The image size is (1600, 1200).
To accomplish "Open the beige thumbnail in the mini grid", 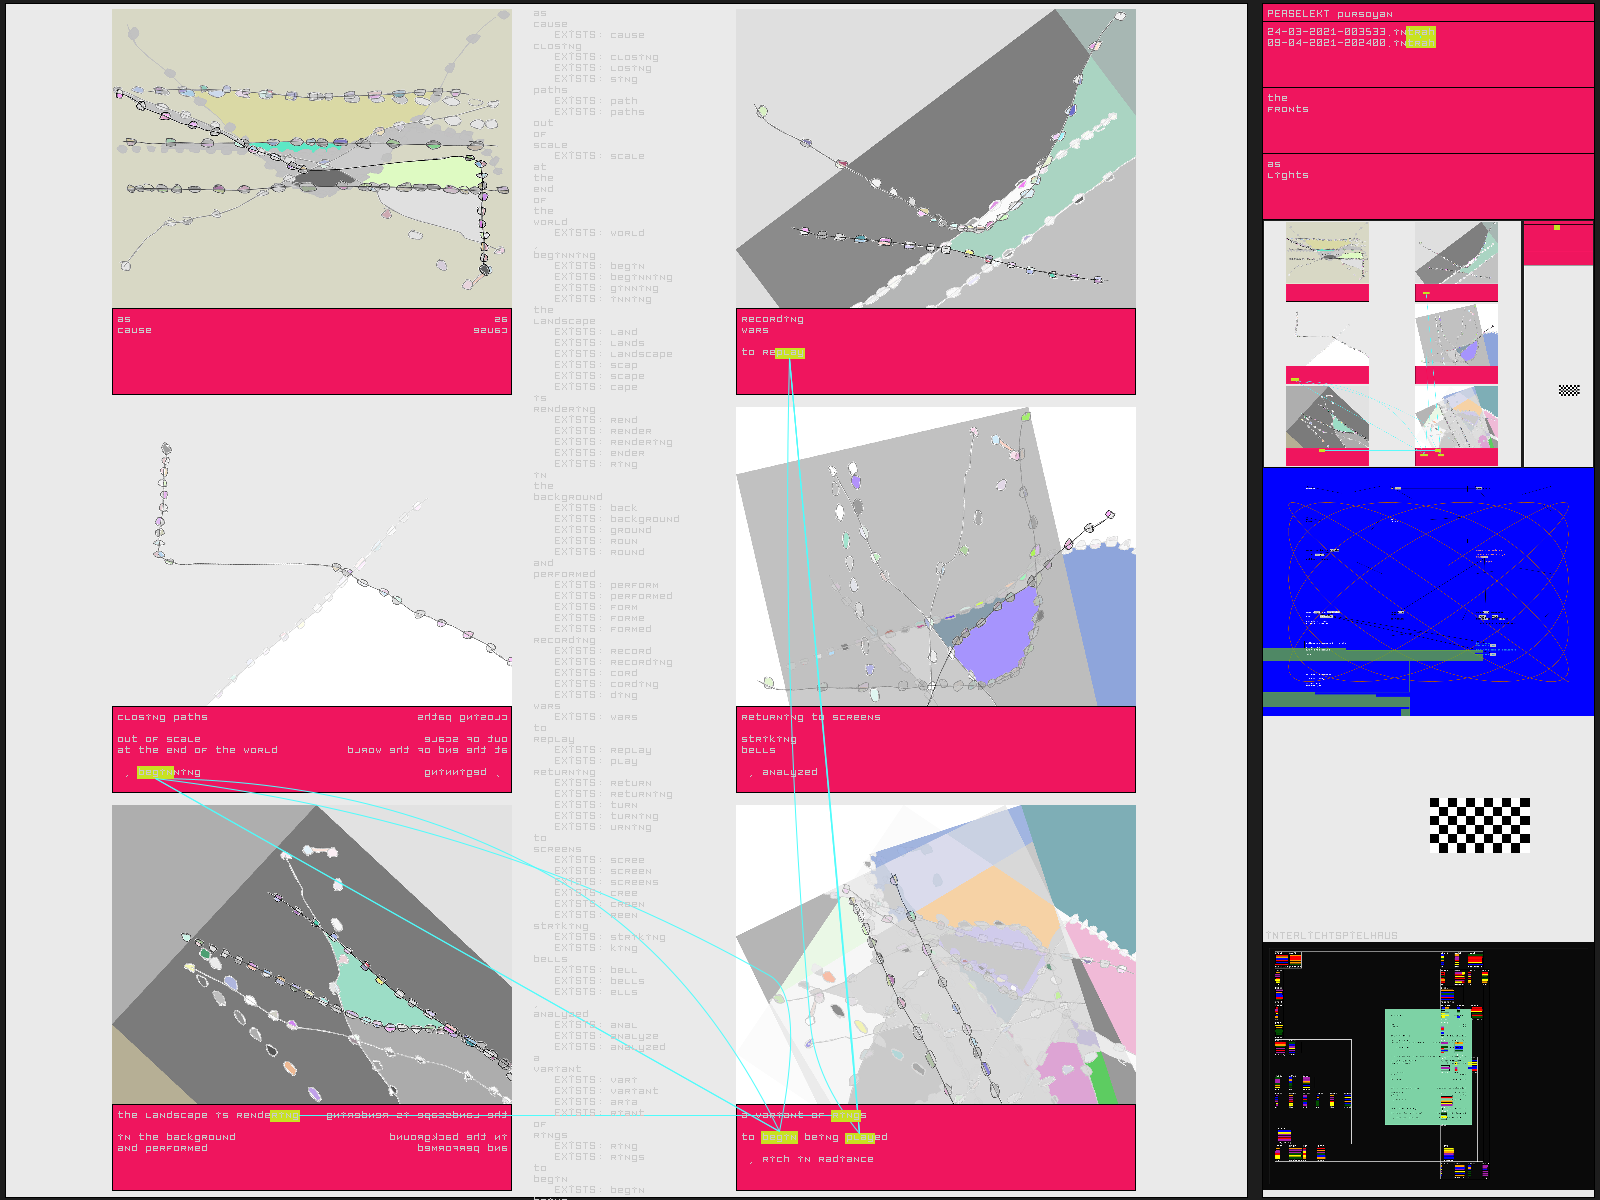I will [1327, 253].
